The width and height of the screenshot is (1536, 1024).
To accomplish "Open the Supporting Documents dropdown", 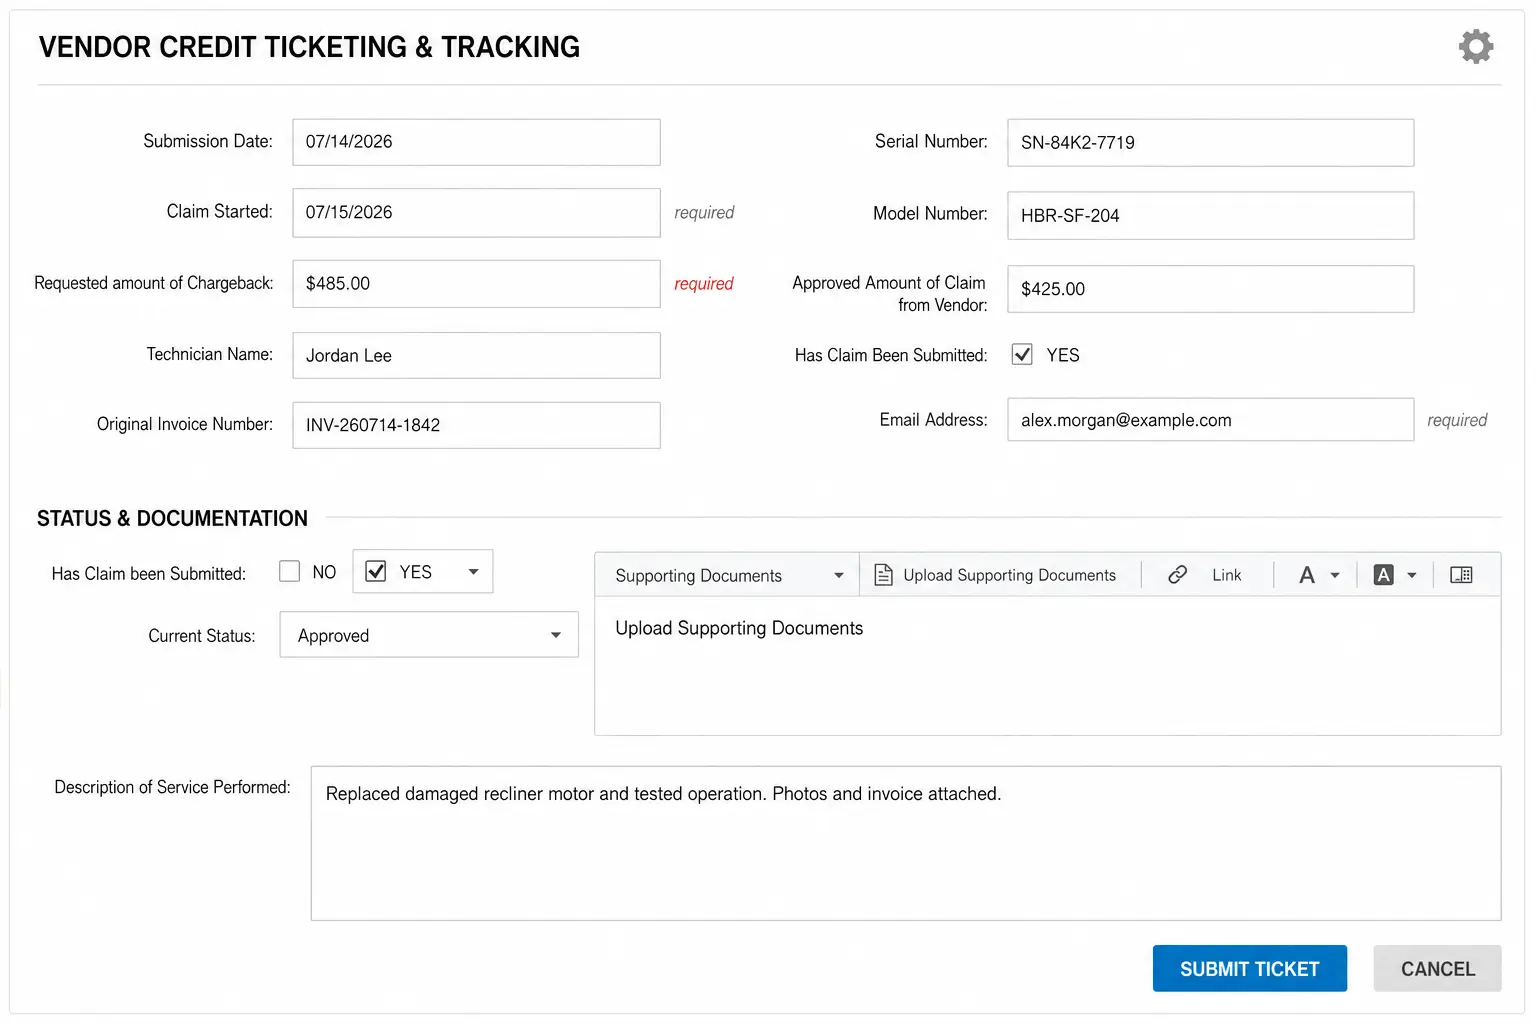I will pyautogui.click(x=727, y=575).
